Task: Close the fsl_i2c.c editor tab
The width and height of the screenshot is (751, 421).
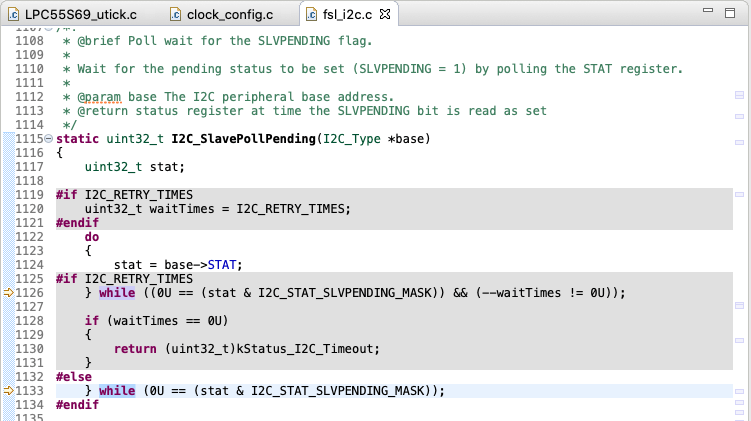Action: (x=386, y=14)
